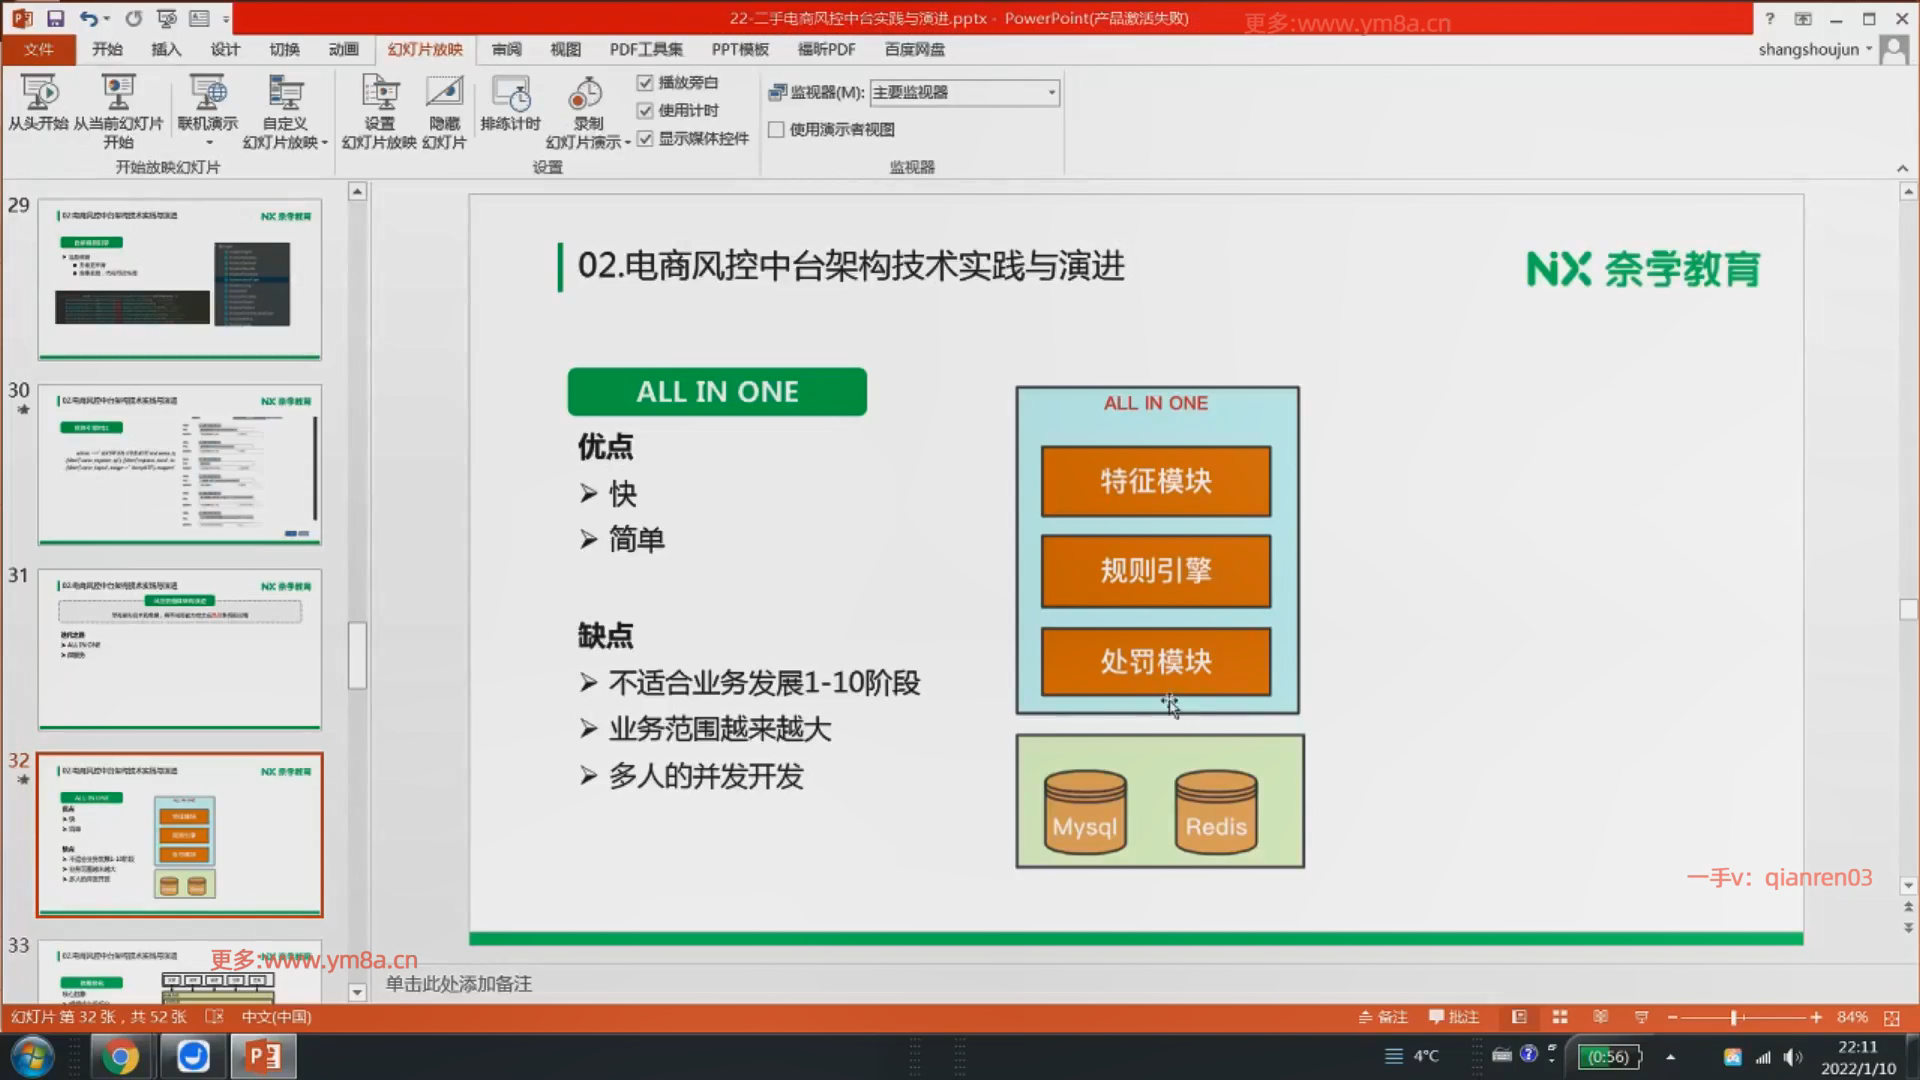This screenshot has height=1080, width=1920.
Task: Select slide 30 thumbnail
Action: tap(180, 465)
